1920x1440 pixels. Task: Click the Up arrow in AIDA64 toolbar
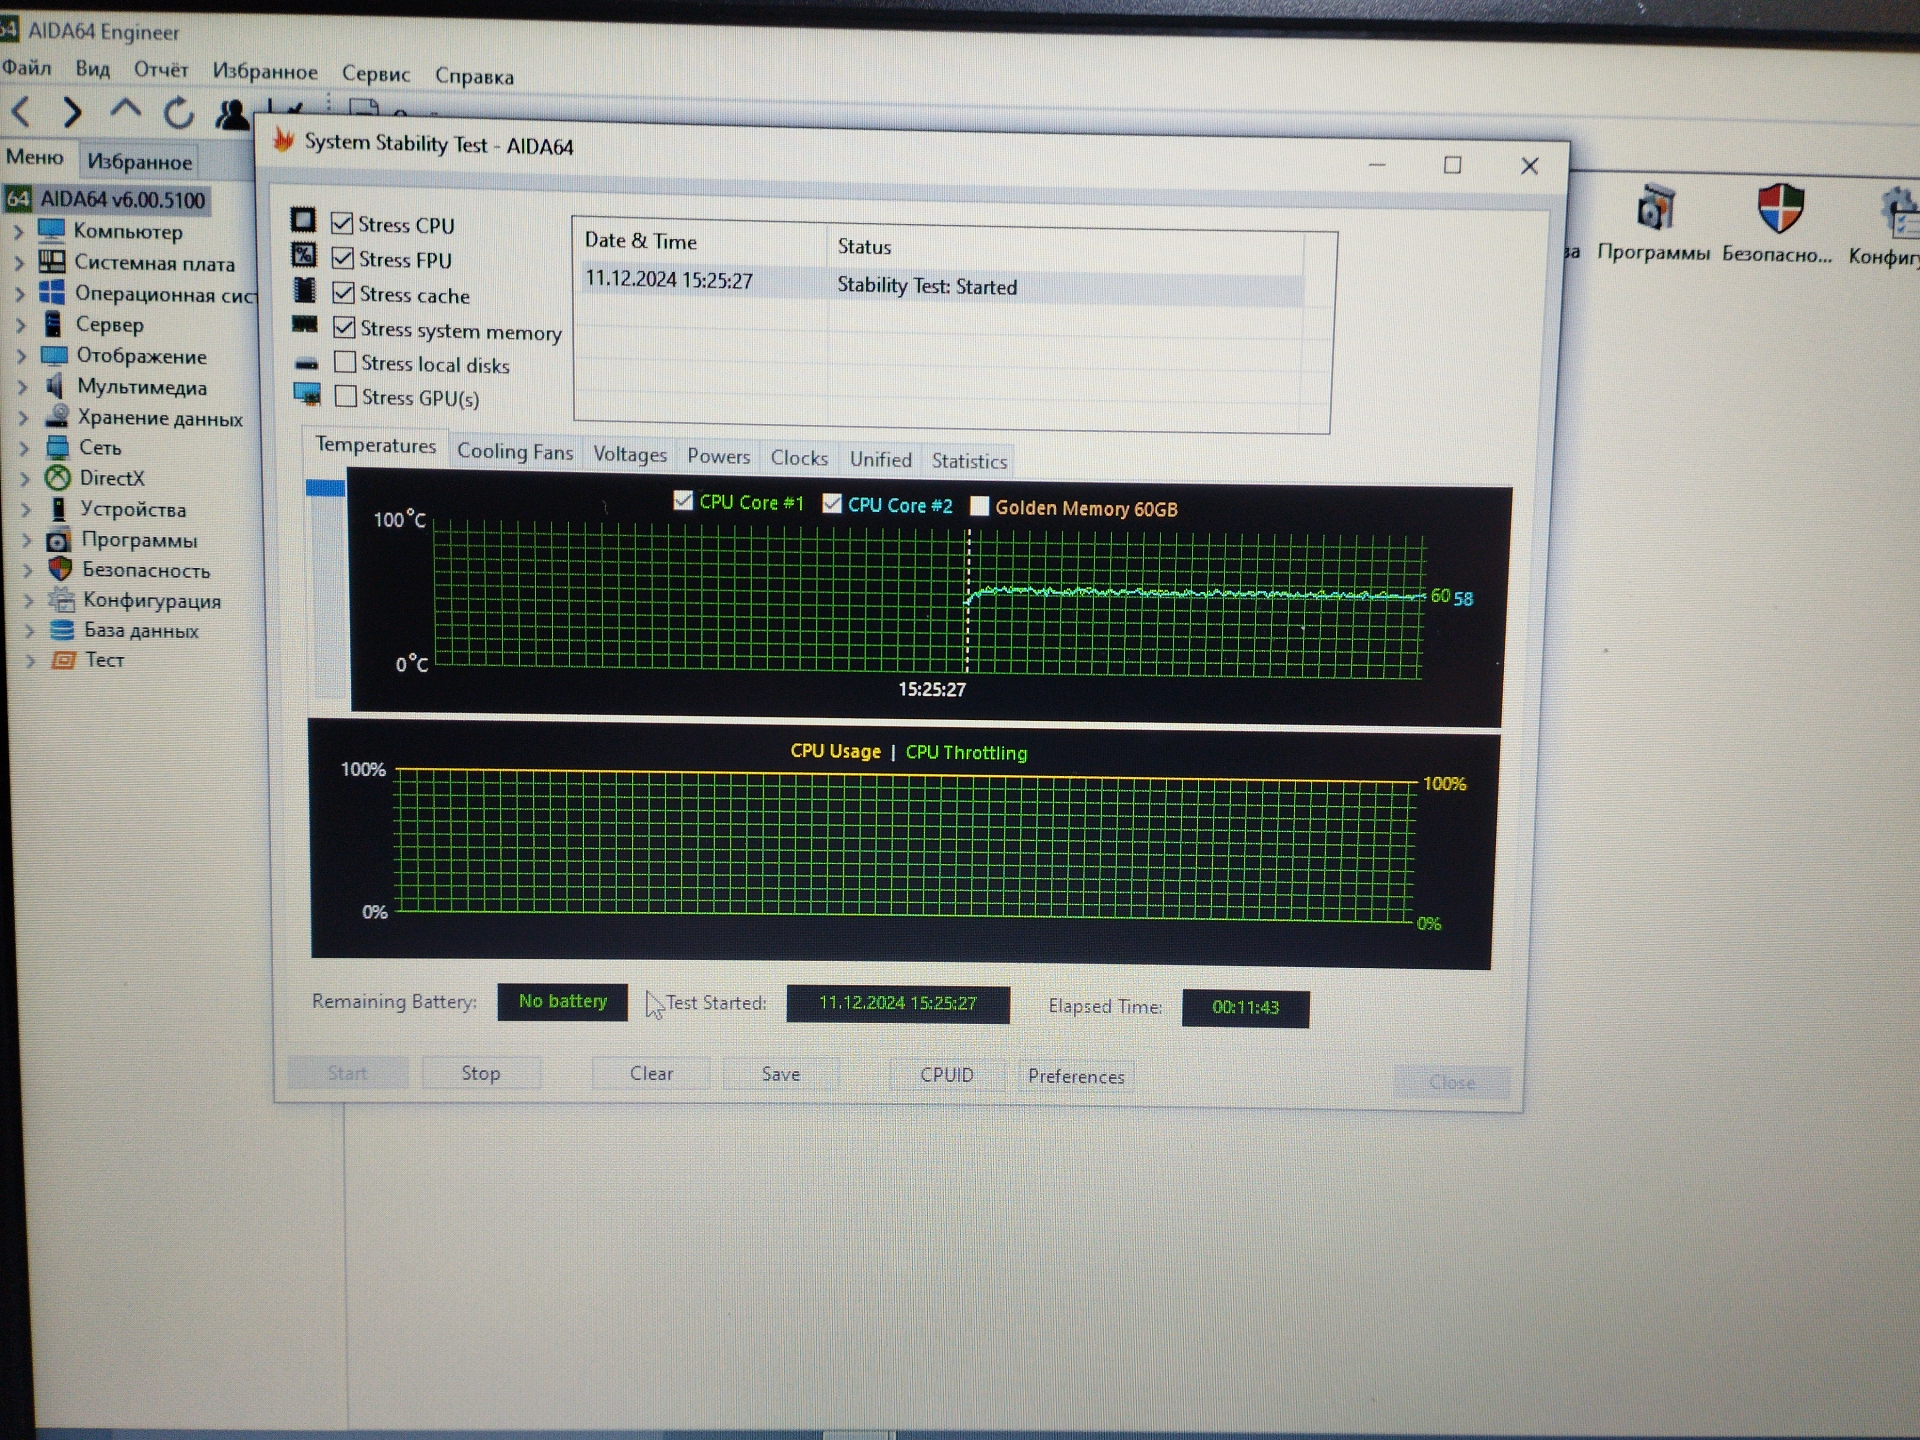pos(125,109)
